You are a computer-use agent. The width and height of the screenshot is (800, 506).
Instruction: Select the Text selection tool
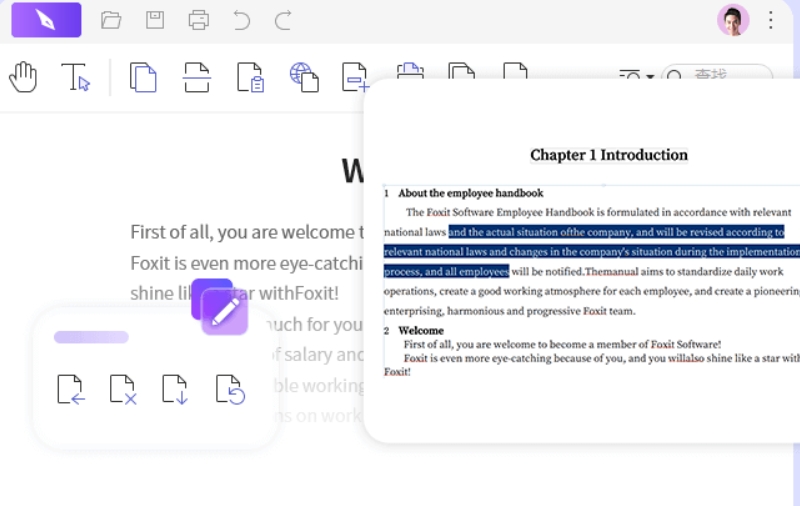(76, 77)
